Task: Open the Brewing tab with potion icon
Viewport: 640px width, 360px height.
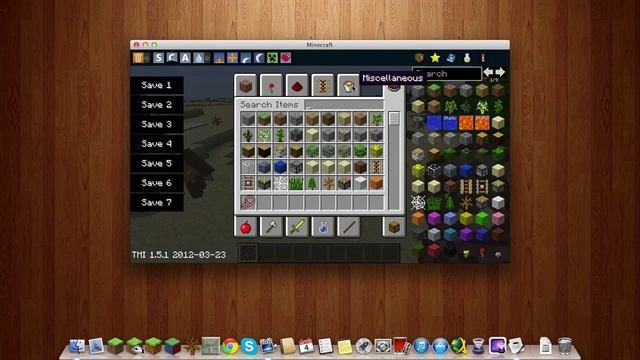Action: (323, 227)
